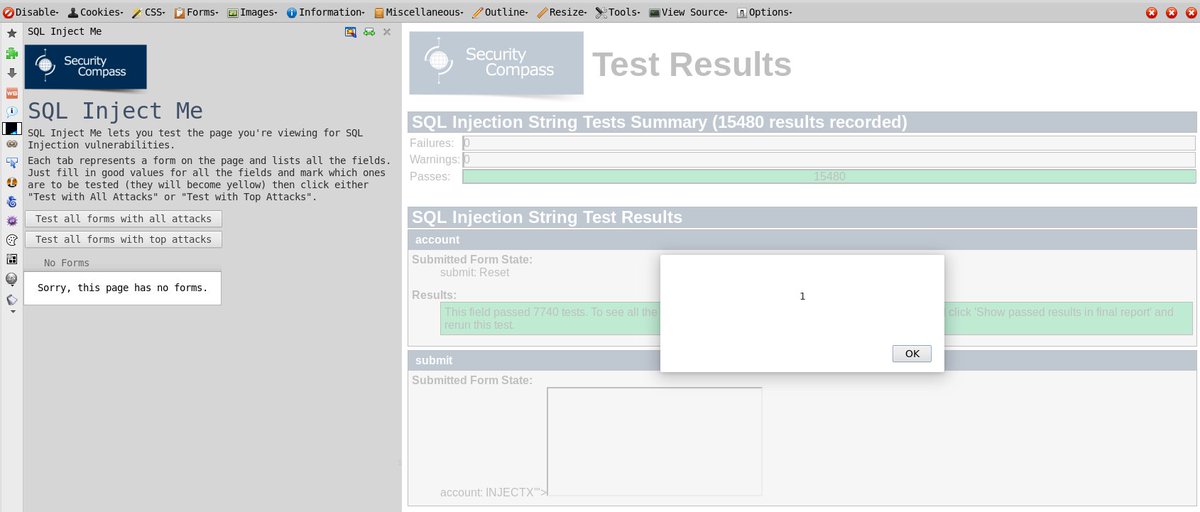Click the Tools wrench icon

(601, 13)
